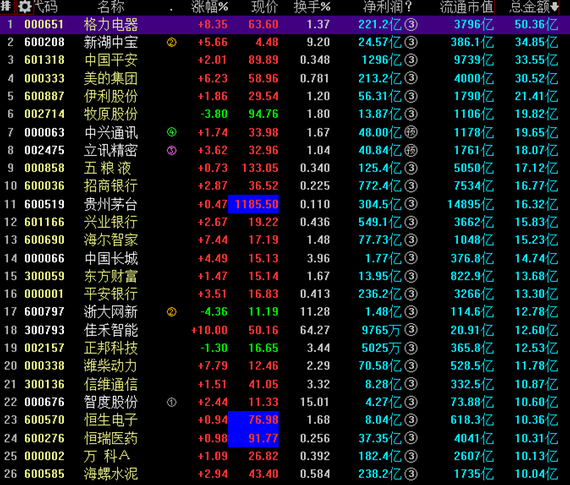
Task: Click the ③ report icon after 中国平安's 1296亿
Action: pyautogui.click(x=411, y=60)
